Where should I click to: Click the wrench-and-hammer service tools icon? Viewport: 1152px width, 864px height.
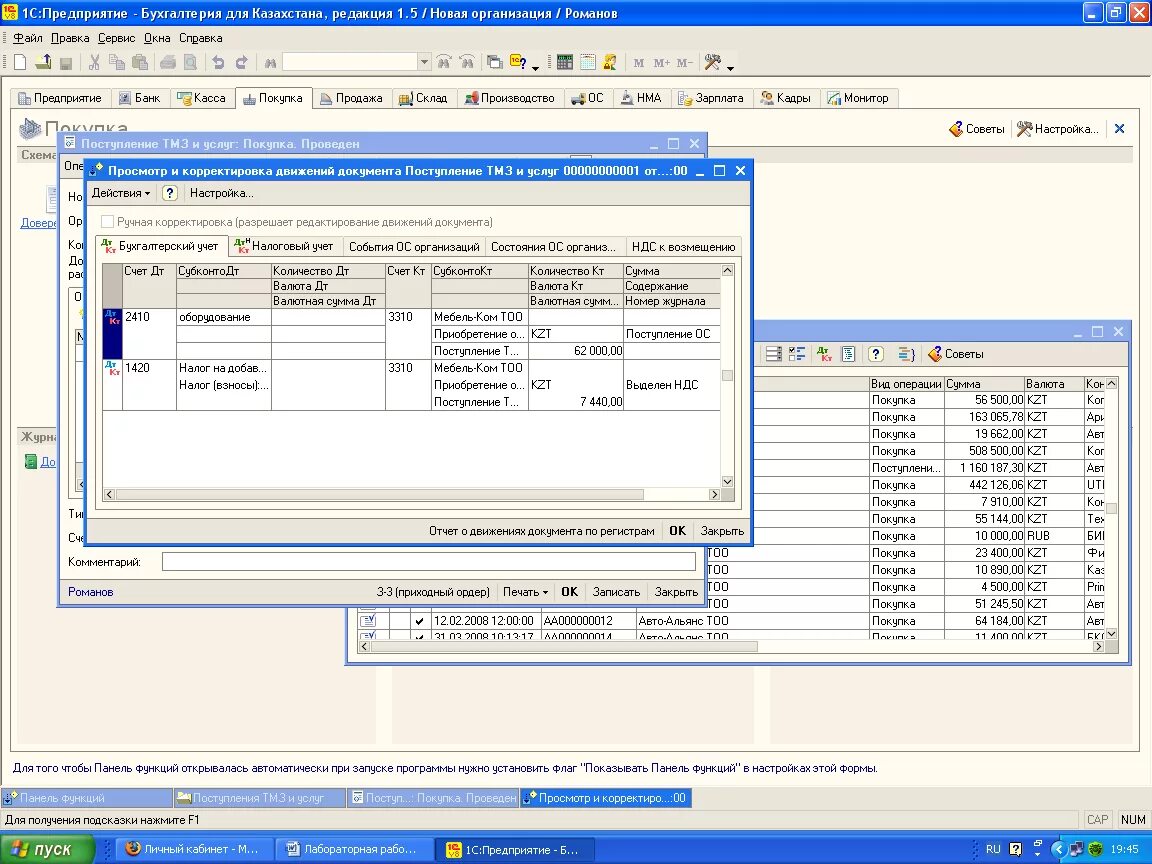tap(712, 62)
